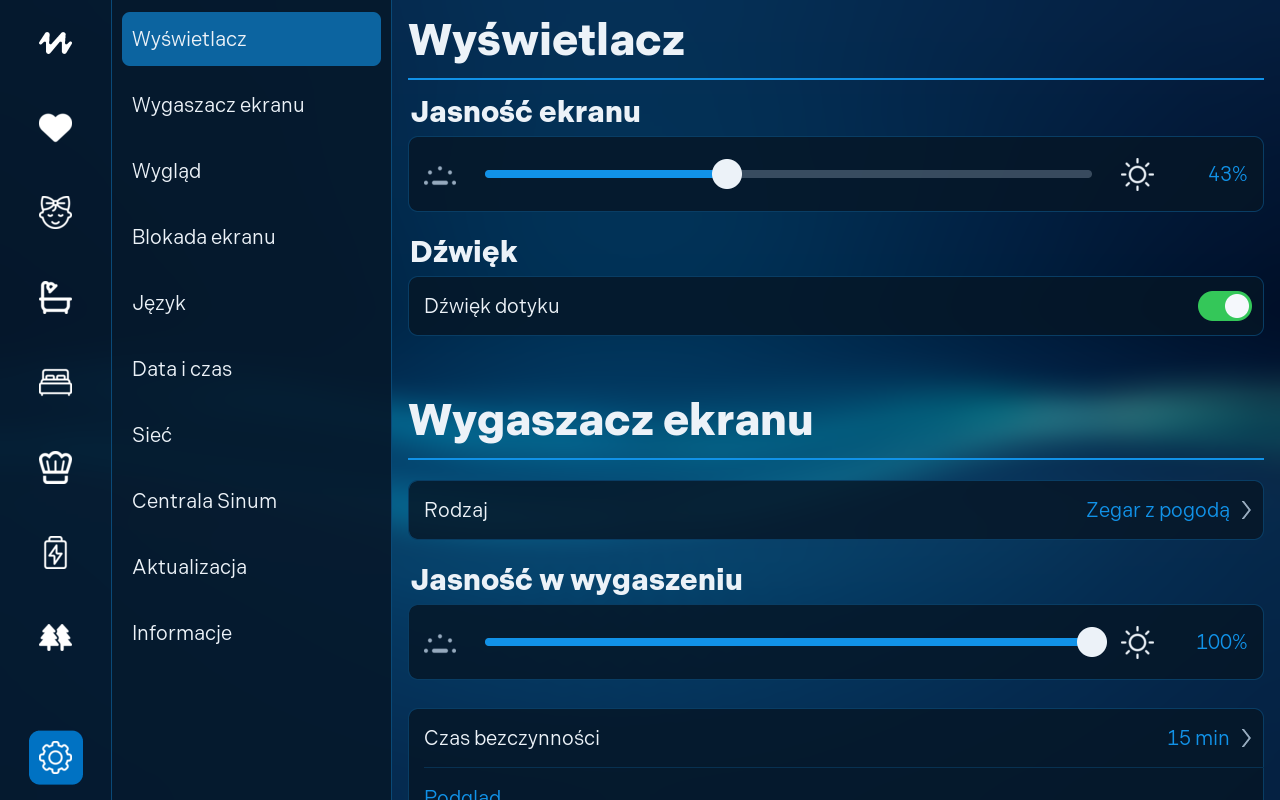Viewport: 1280px width, 800px height.
Task: Expand the Czas bezczynności chevron
Action: tap(1246, 738)
